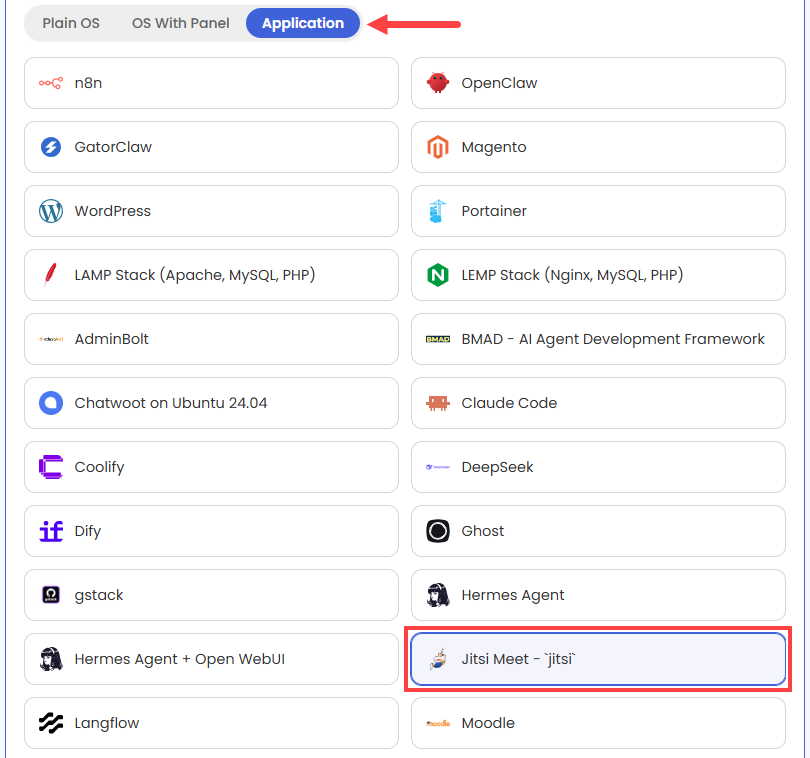The image size is (810, 758).
Task: Click the 'gstack' label
Action: tap(99, 595)
